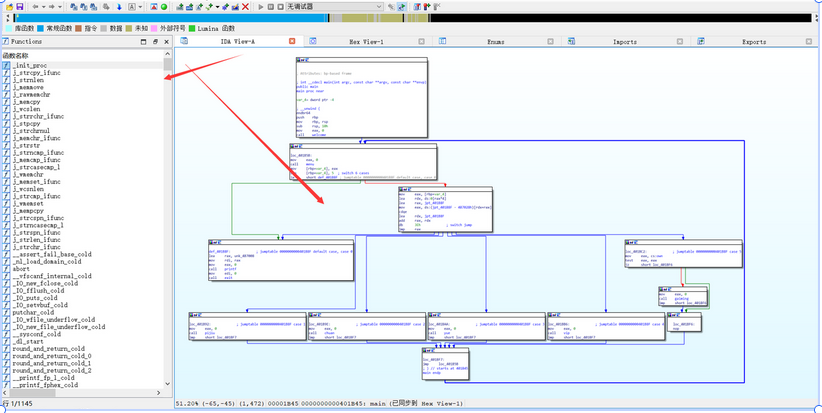Image resolution: width=822 pixels, height=413 pixels.
Task: Click the green circle toolbar icon
Action: click(x=164, y=7)
